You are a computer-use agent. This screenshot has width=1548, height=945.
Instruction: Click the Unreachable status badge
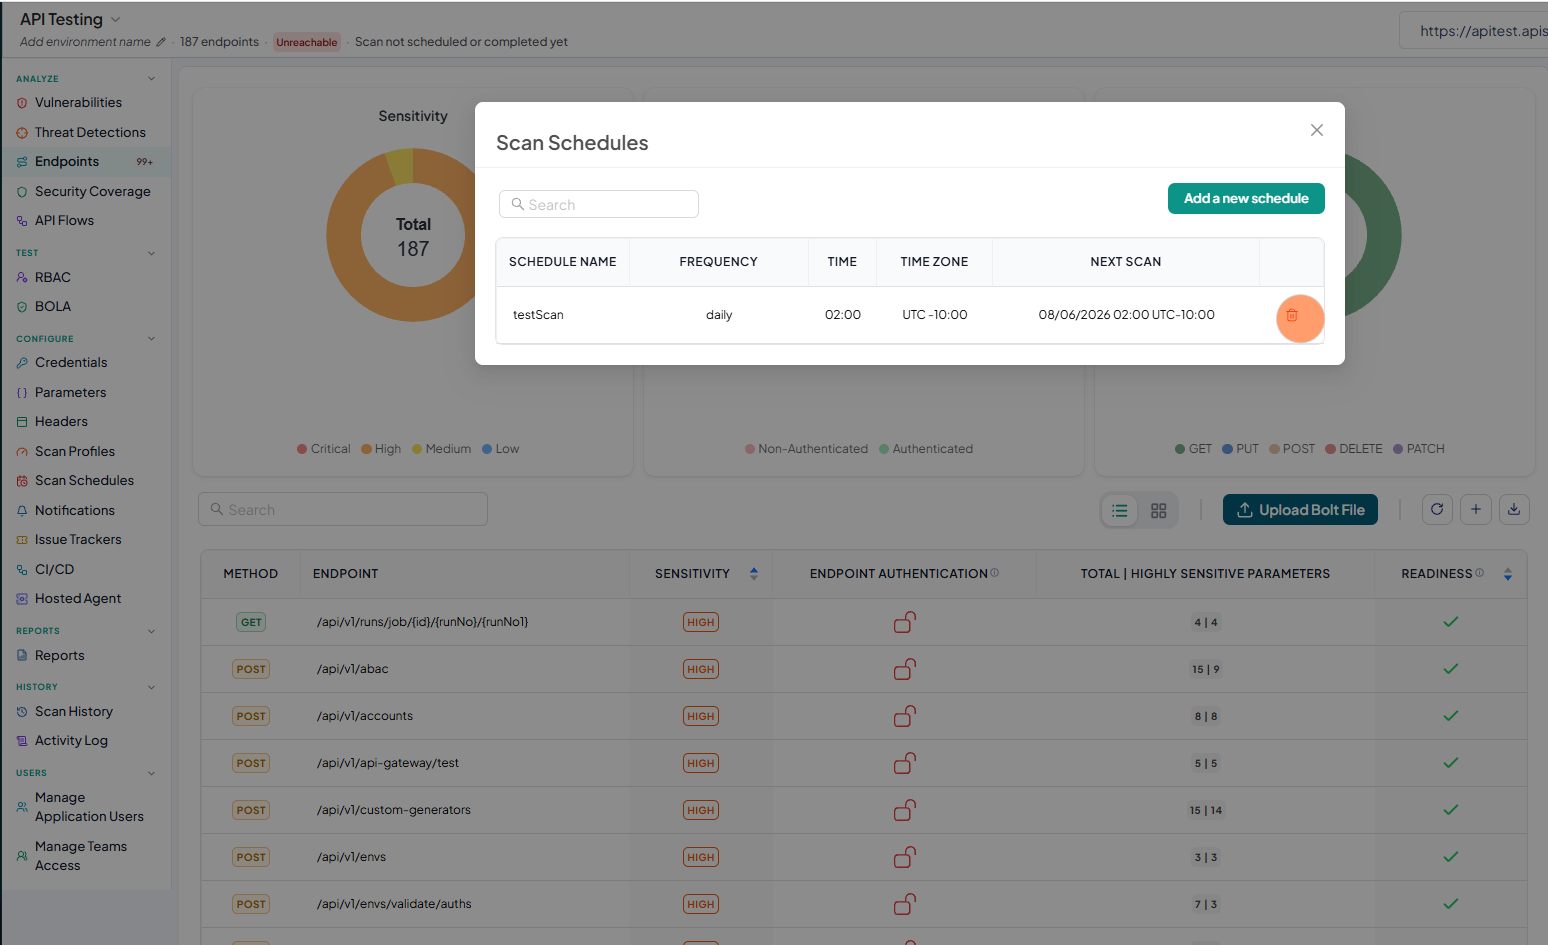coord(307,42)
